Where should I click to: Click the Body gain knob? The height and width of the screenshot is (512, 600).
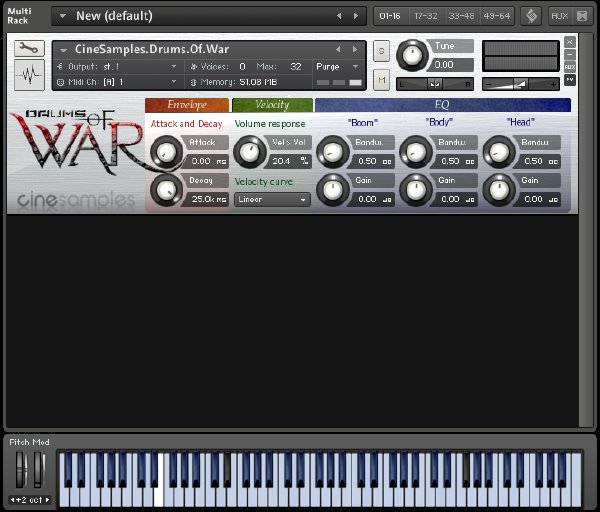tap(416, 190)
